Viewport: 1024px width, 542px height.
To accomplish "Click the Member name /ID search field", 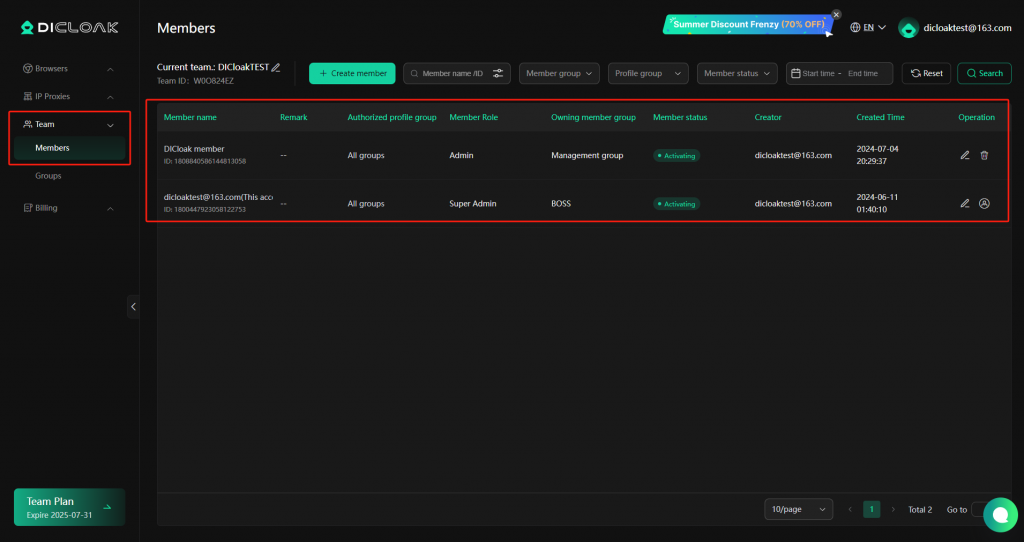I will point(450,73).
